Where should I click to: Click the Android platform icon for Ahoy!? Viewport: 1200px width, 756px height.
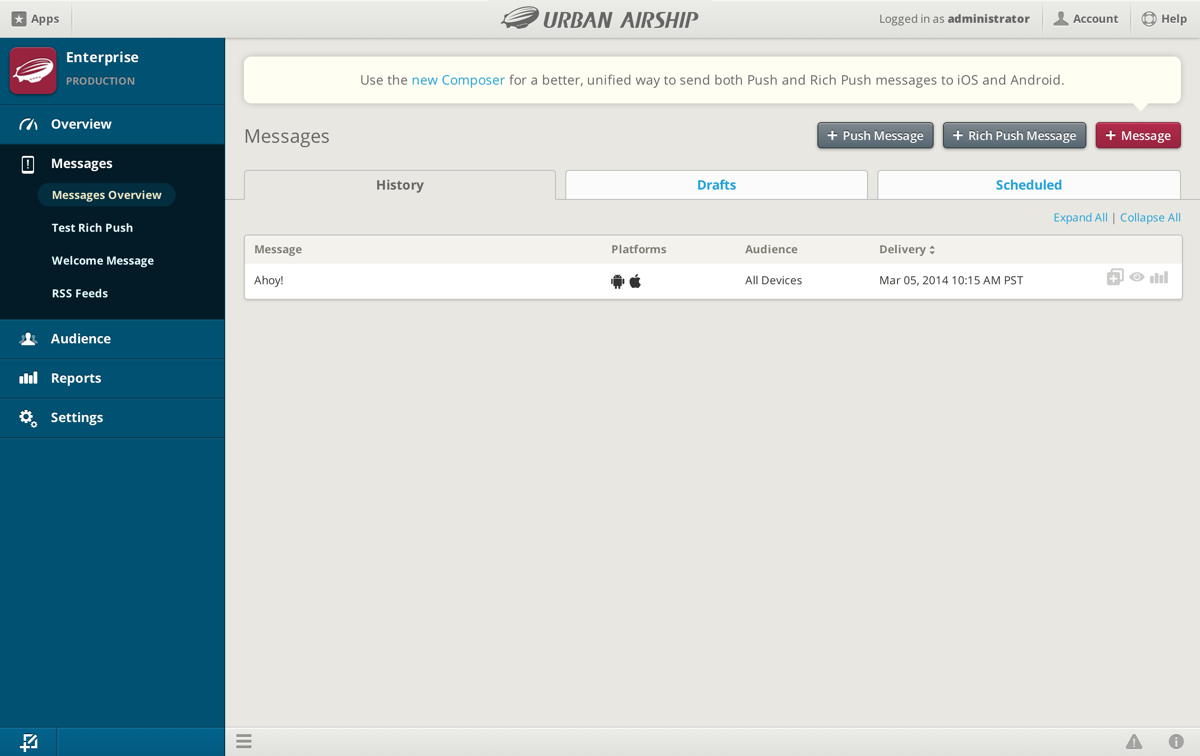coord(618,281)
